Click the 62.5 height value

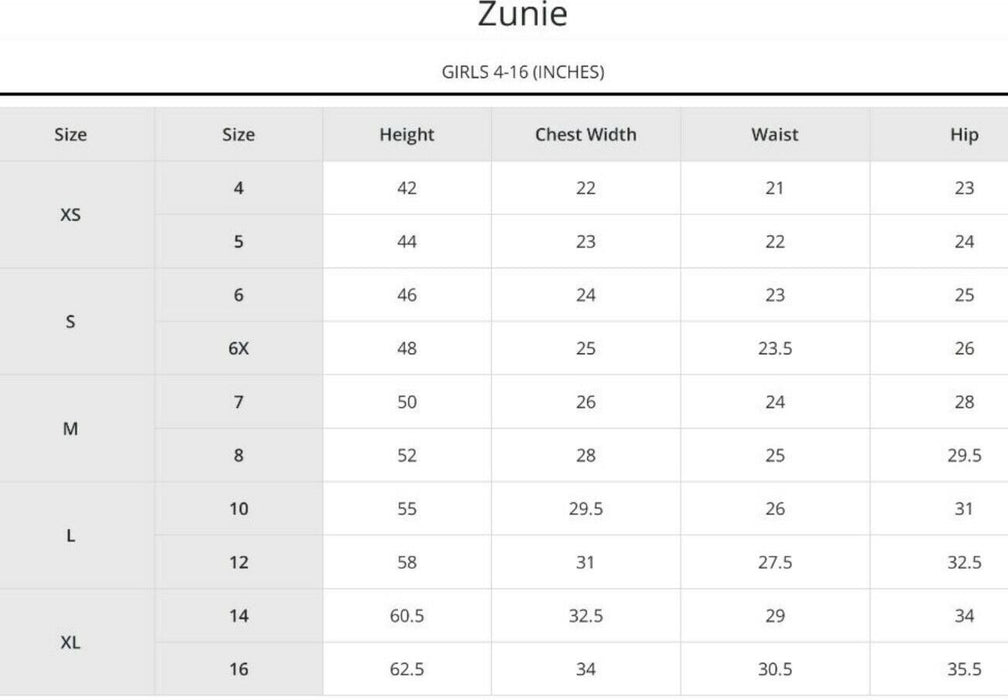407,670
